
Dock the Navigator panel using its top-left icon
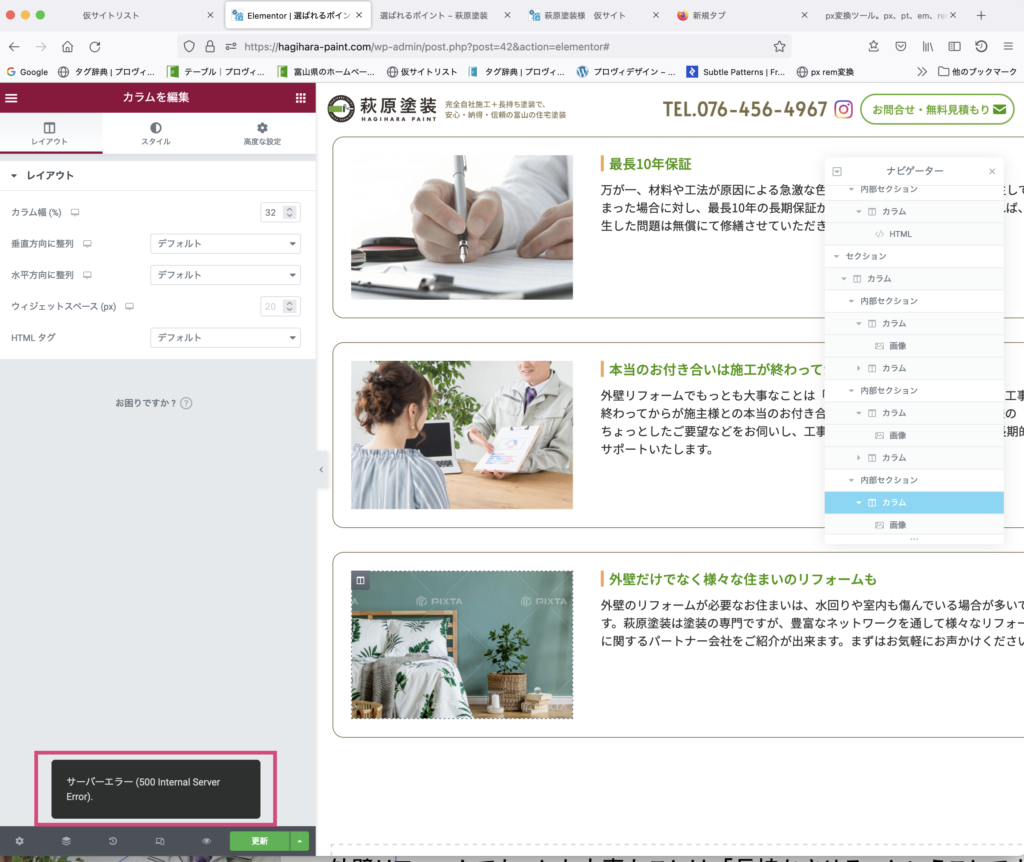pos(837,171)
